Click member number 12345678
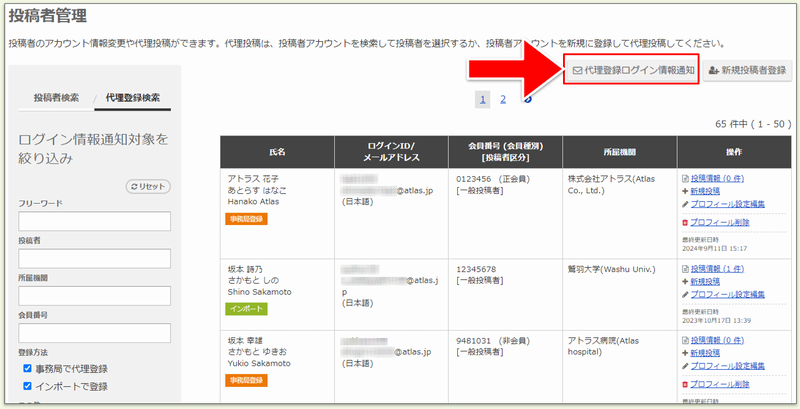This screenshot has height=409, width=800. (476, 269)
